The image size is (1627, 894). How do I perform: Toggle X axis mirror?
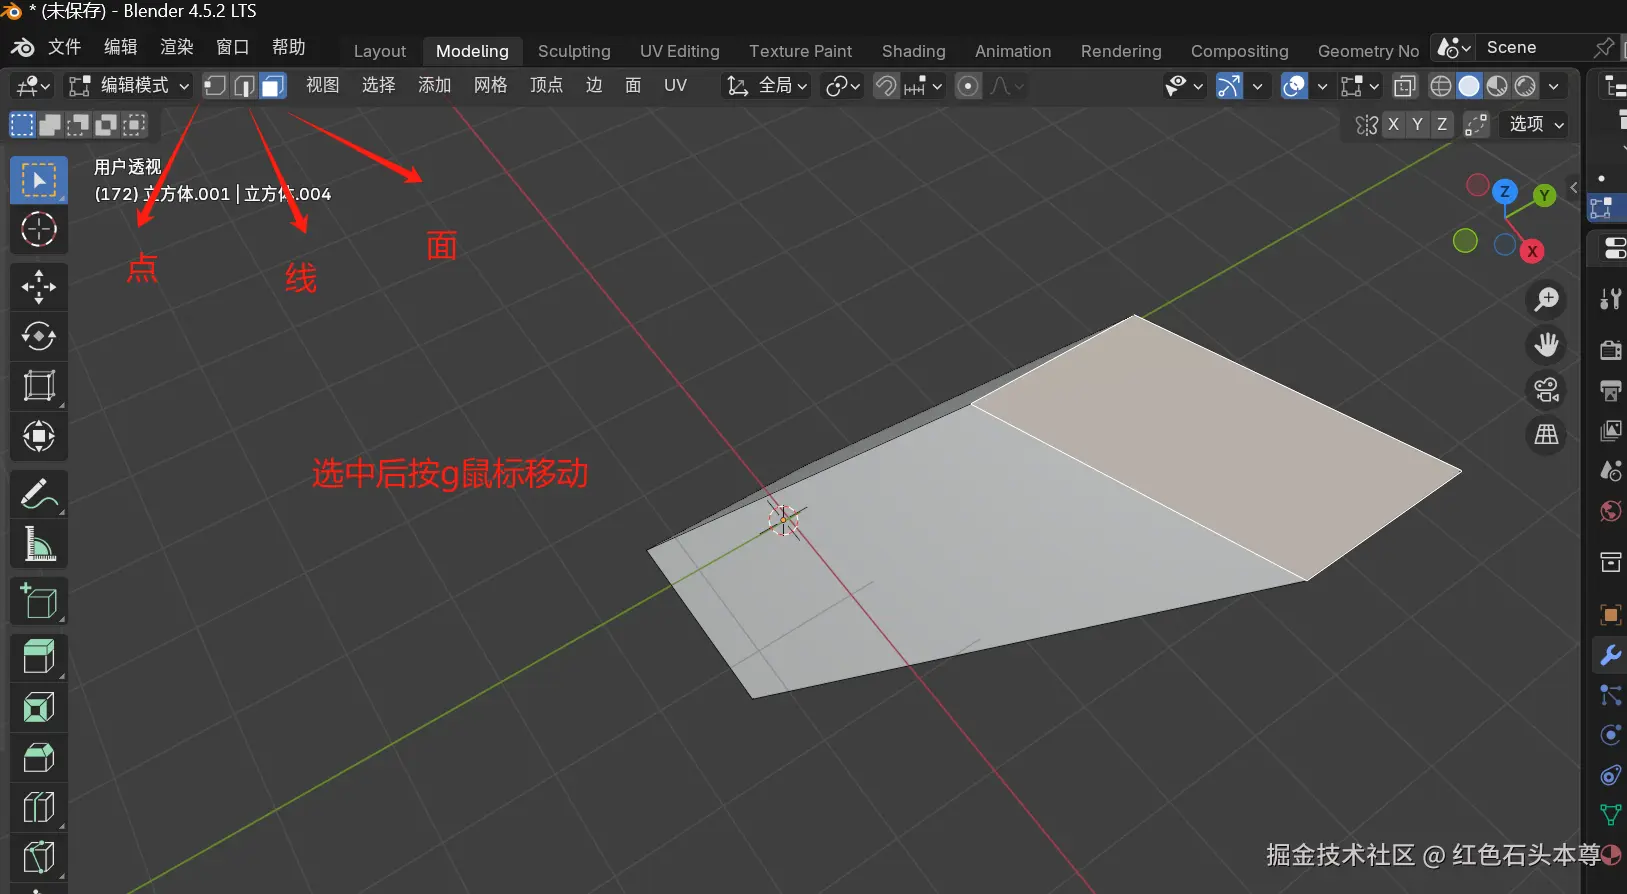coord(1393,124)
